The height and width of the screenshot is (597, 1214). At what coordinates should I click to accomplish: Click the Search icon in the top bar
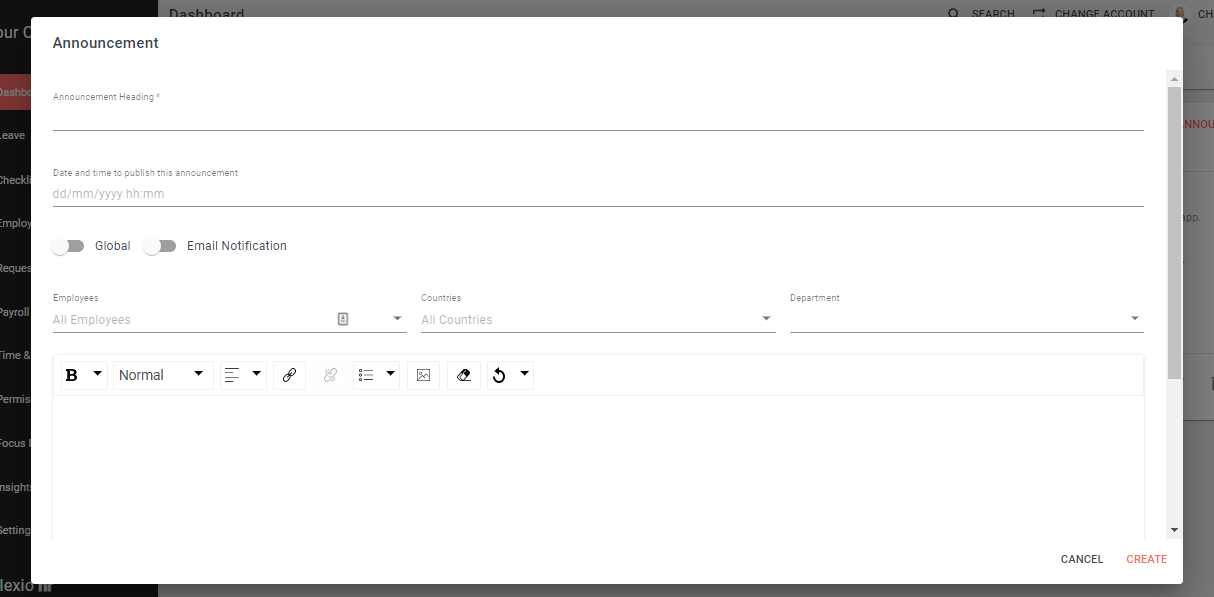tap(953, 14)
